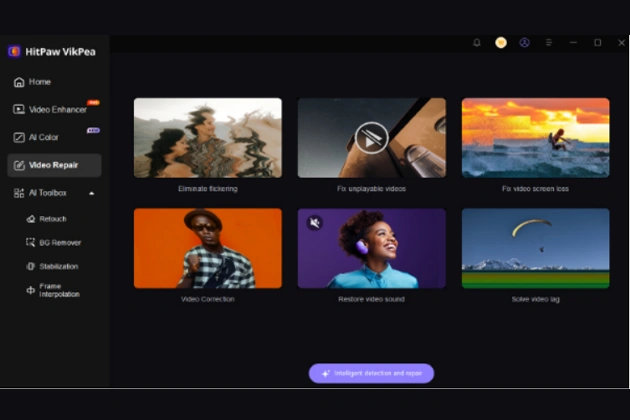Image resolution: width=630 pixels, height=420 pixels.
Task: Click the "Eliminate flickering" caption
Action: [208, 189]
